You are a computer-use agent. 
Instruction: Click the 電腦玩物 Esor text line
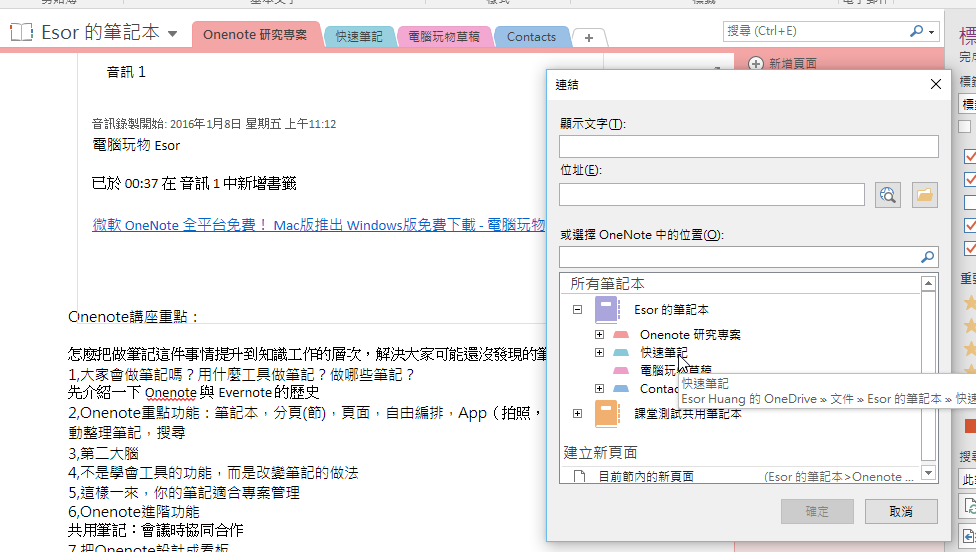(136, 146)
